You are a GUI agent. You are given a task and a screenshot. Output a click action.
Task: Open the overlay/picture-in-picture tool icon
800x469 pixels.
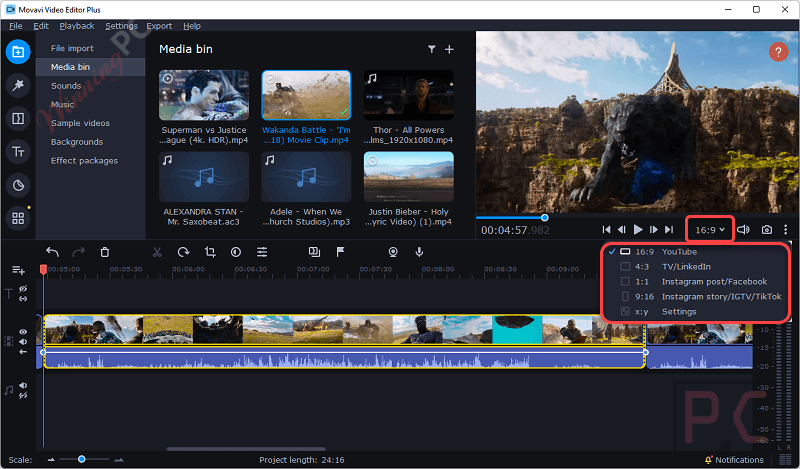click(314, 252)
